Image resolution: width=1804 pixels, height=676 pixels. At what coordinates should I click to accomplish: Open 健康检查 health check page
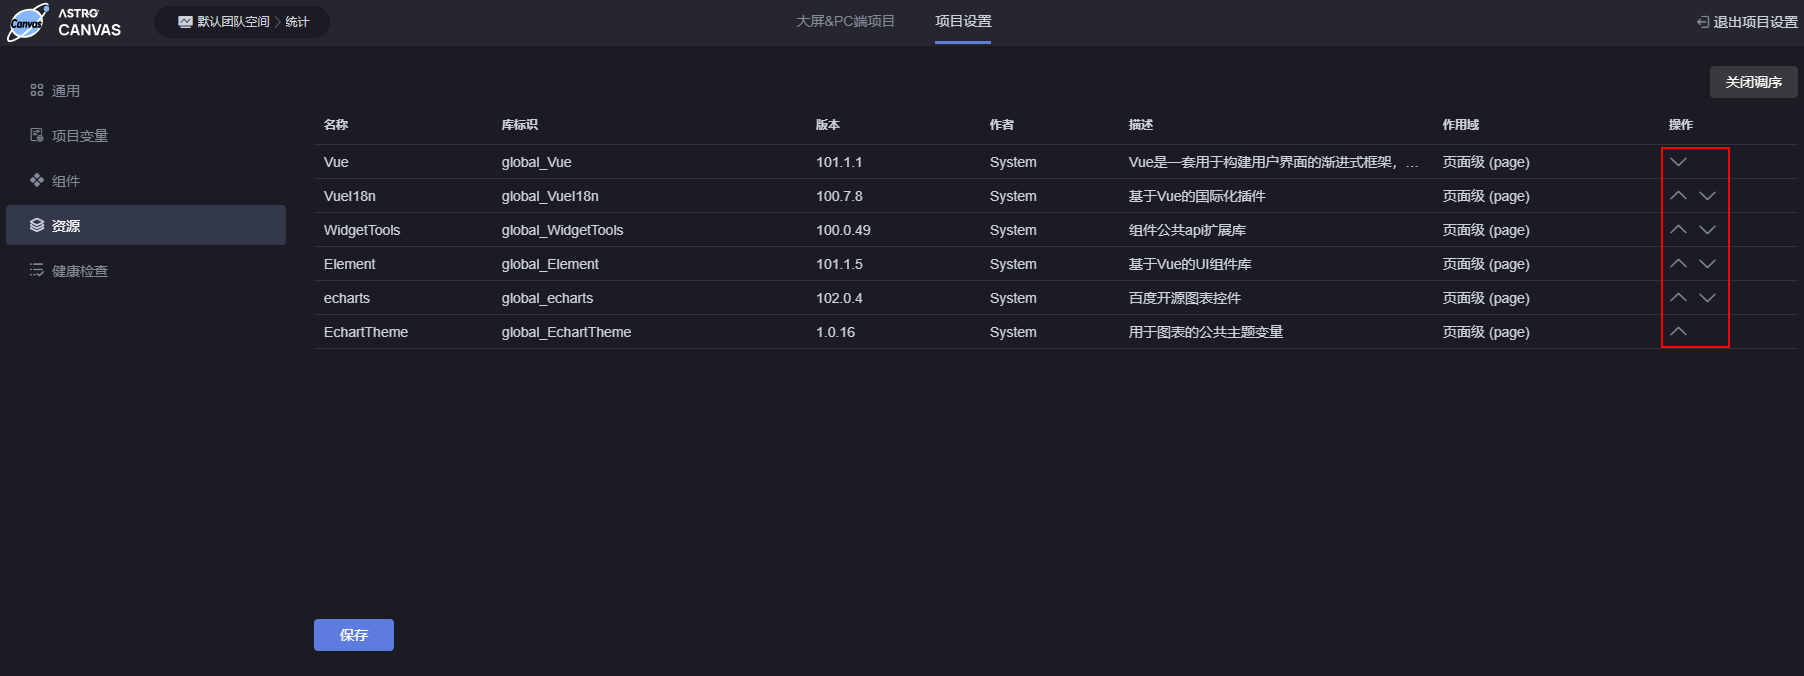point(79,271)
